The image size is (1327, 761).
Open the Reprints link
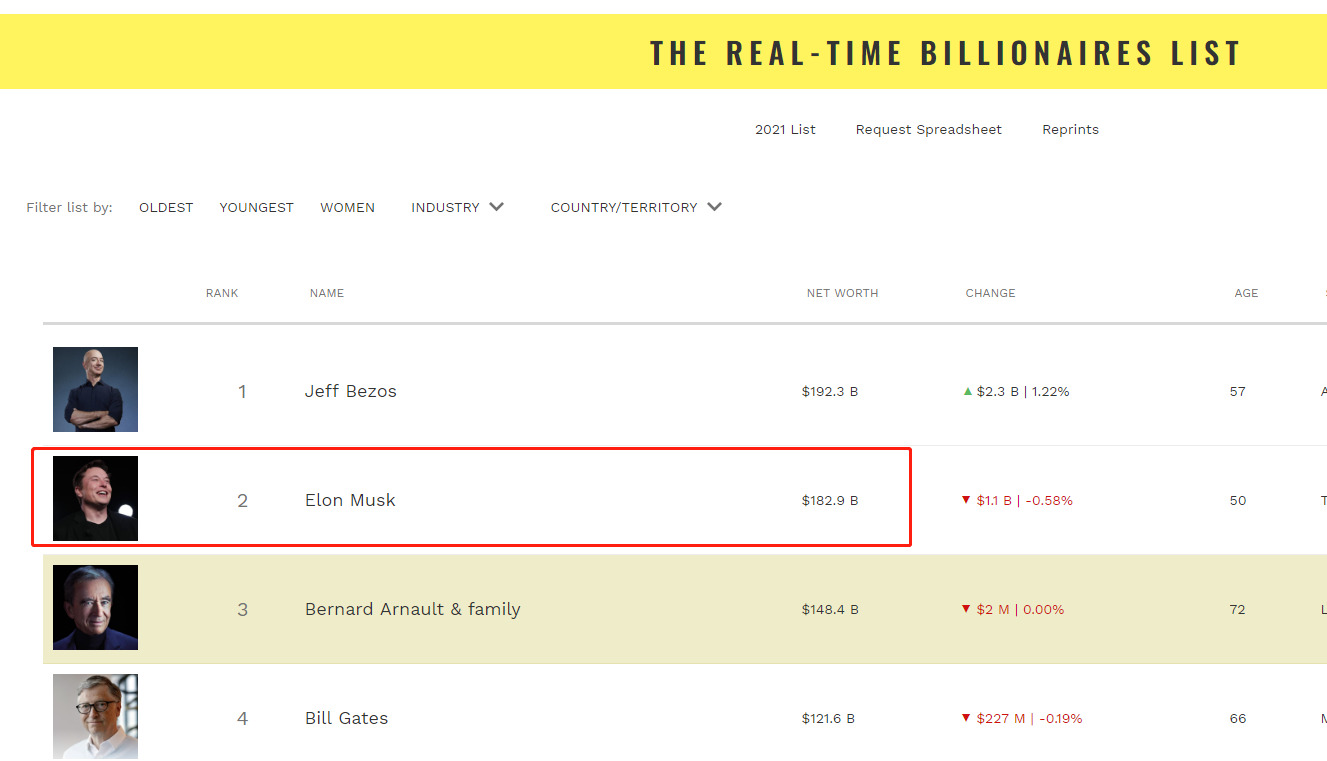tap(1070, 129)
